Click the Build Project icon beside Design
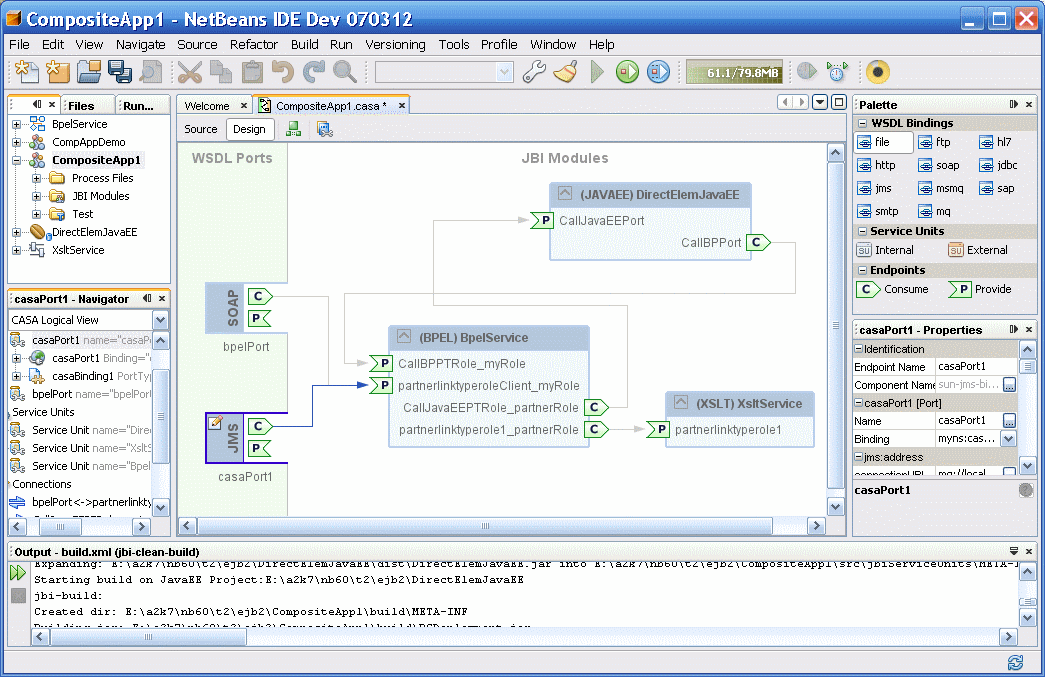Image resolution: width=1045 pixels, height=677 pixels. [x=293, y=129]
